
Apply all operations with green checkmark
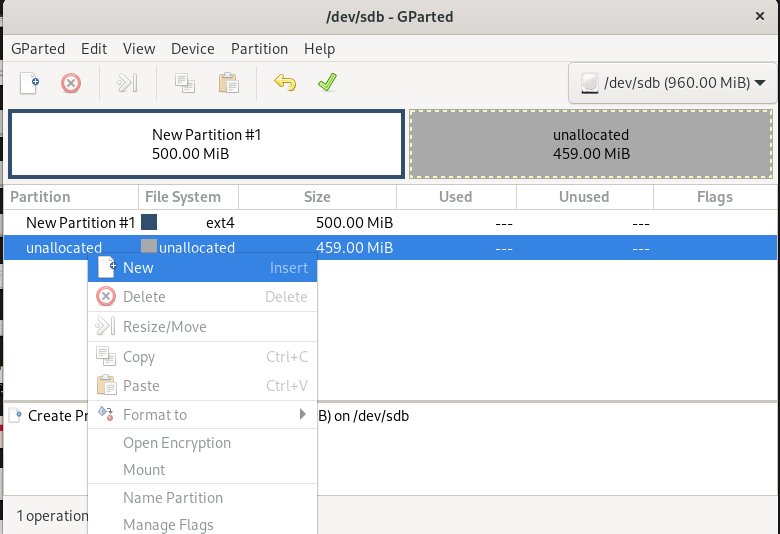click(x=327, y=83)
